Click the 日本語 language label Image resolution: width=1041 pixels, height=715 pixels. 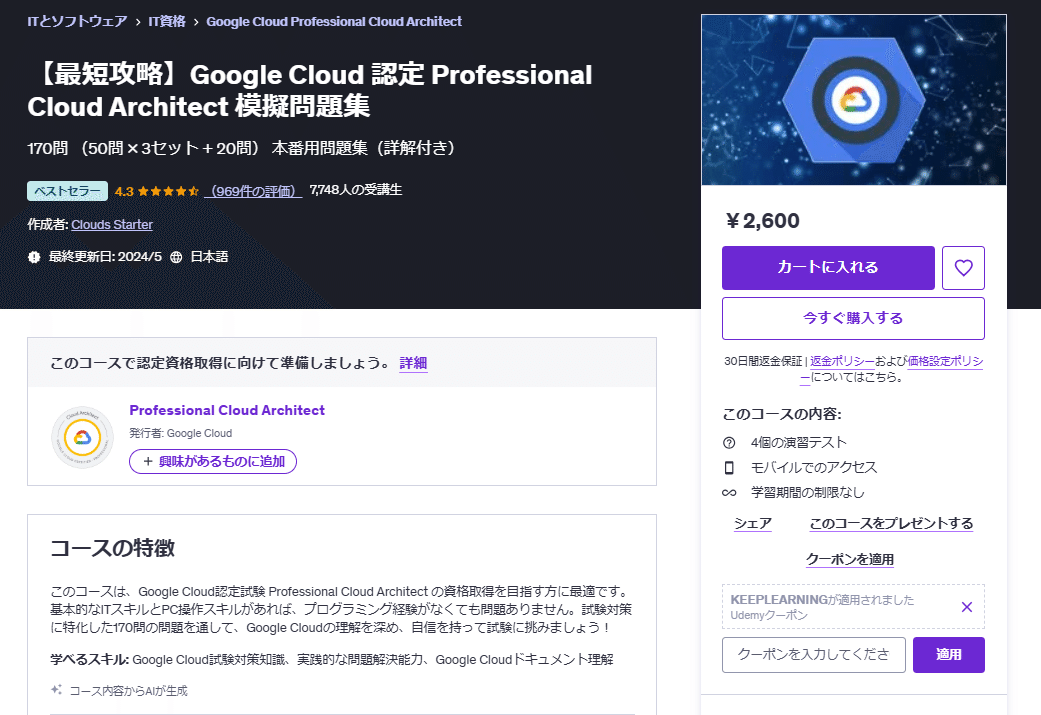[x=209, y=257]
